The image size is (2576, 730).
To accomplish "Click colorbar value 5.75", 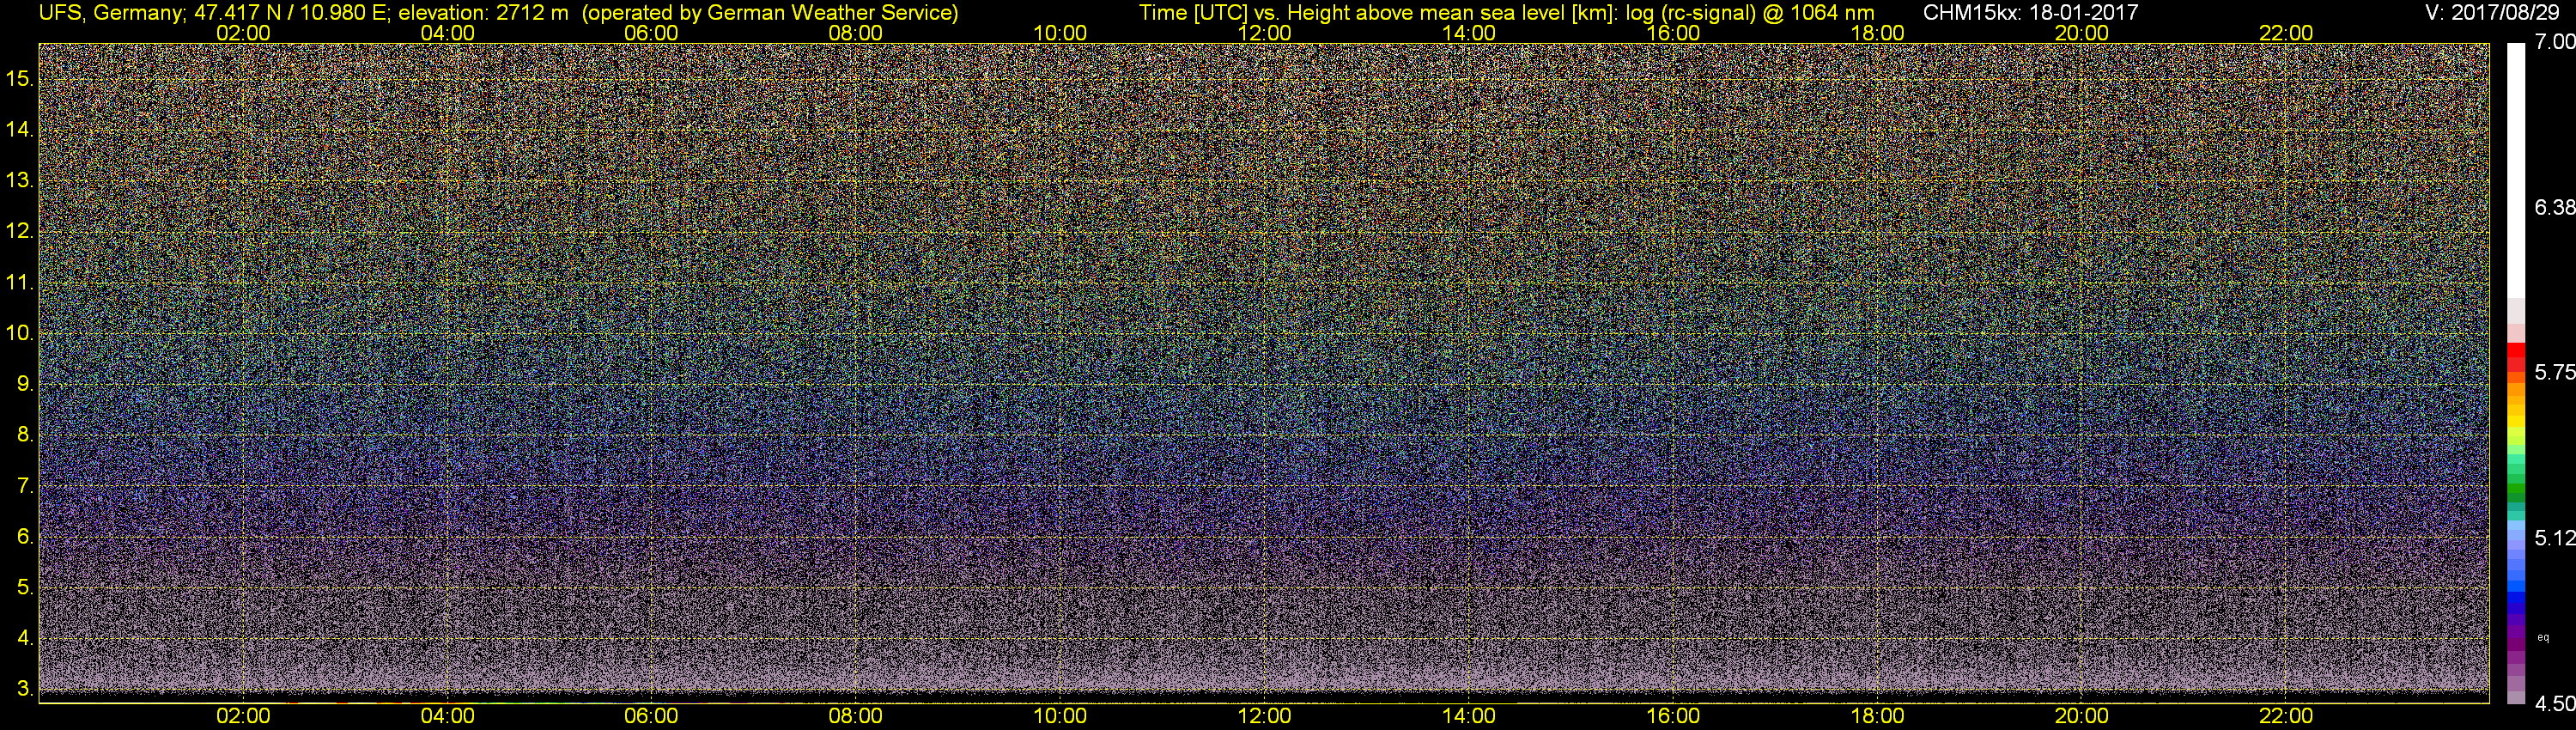I will [2555, 372].
